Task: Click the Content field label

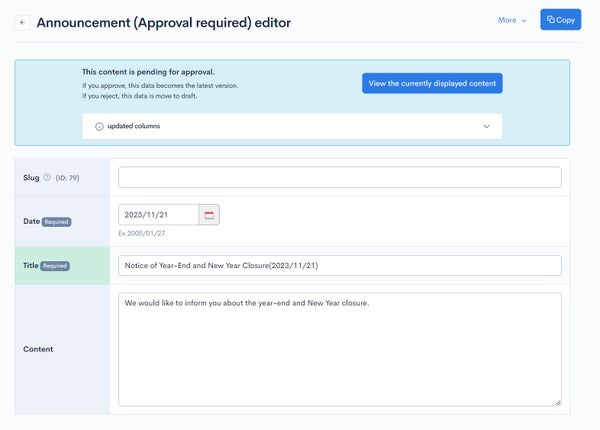Action: coord(38,349)
